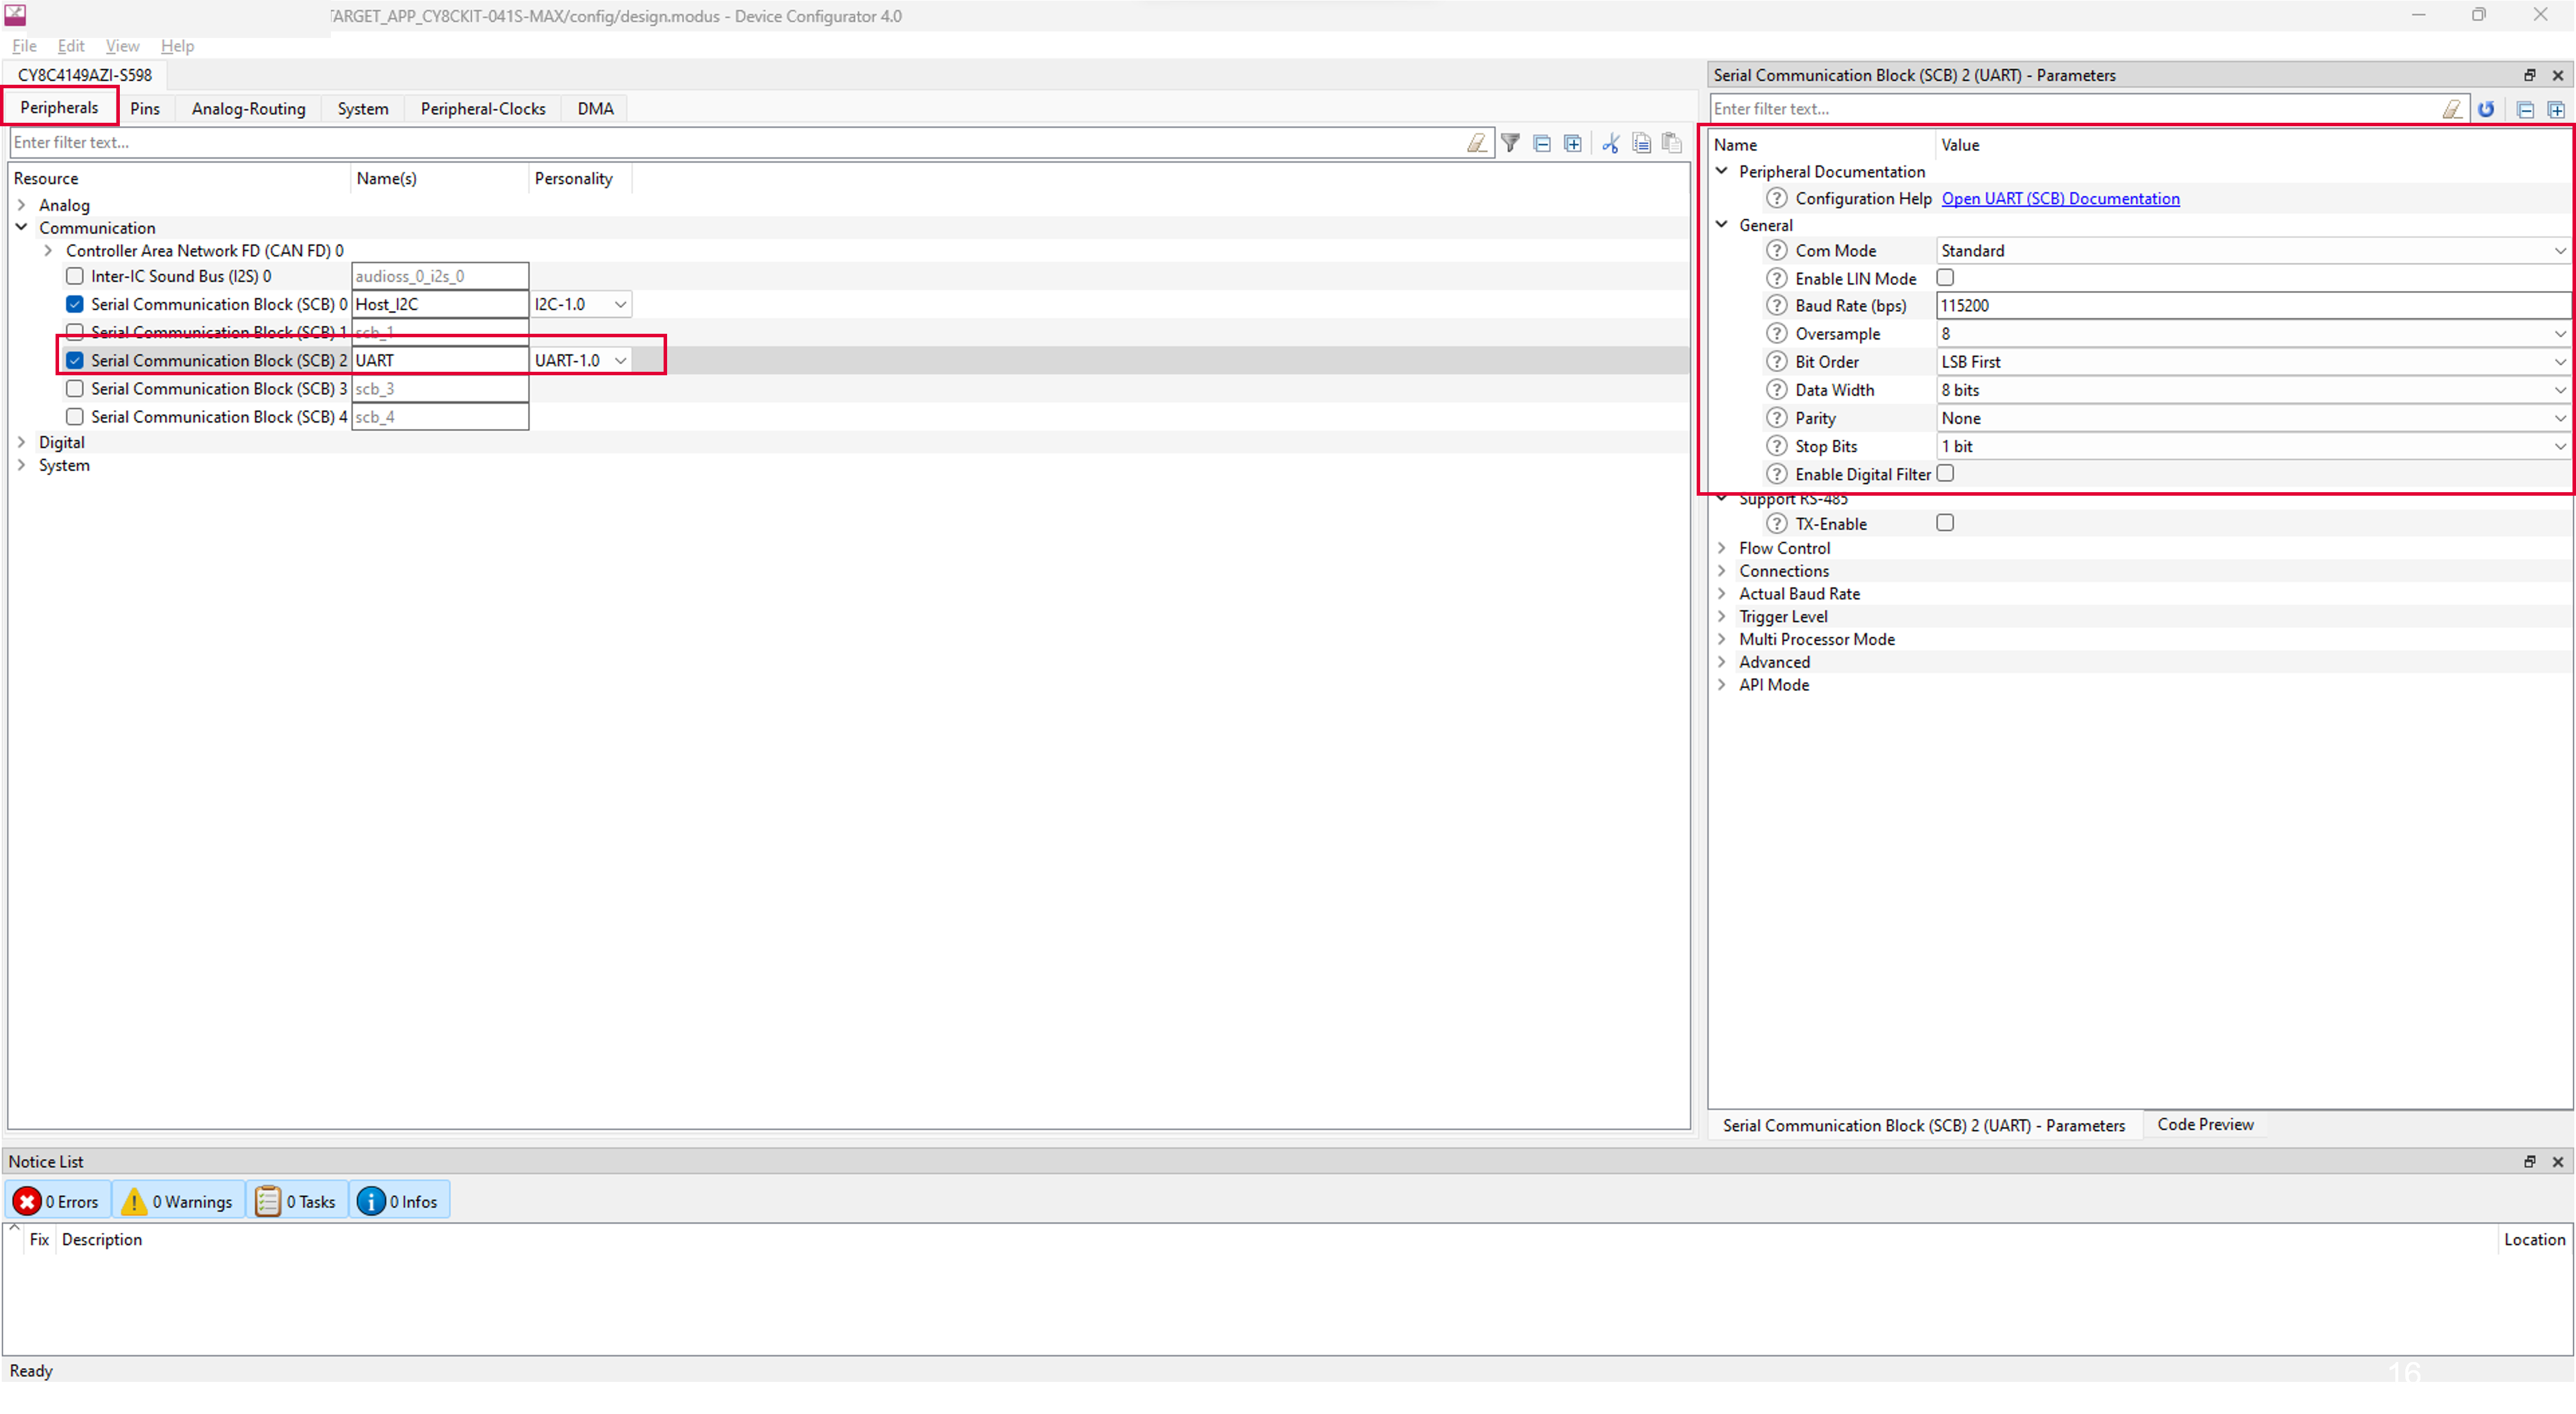Click the Infos icon in Notice List
The image size is (2576, 1414).
coord(370,1201)
